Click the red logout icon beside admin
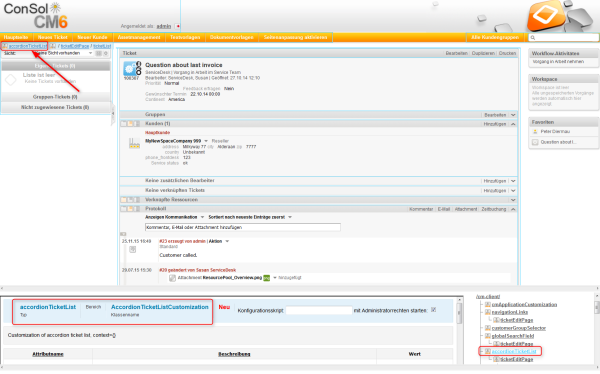600x374 pixels. pyautogui.click(x=178, y=26)
